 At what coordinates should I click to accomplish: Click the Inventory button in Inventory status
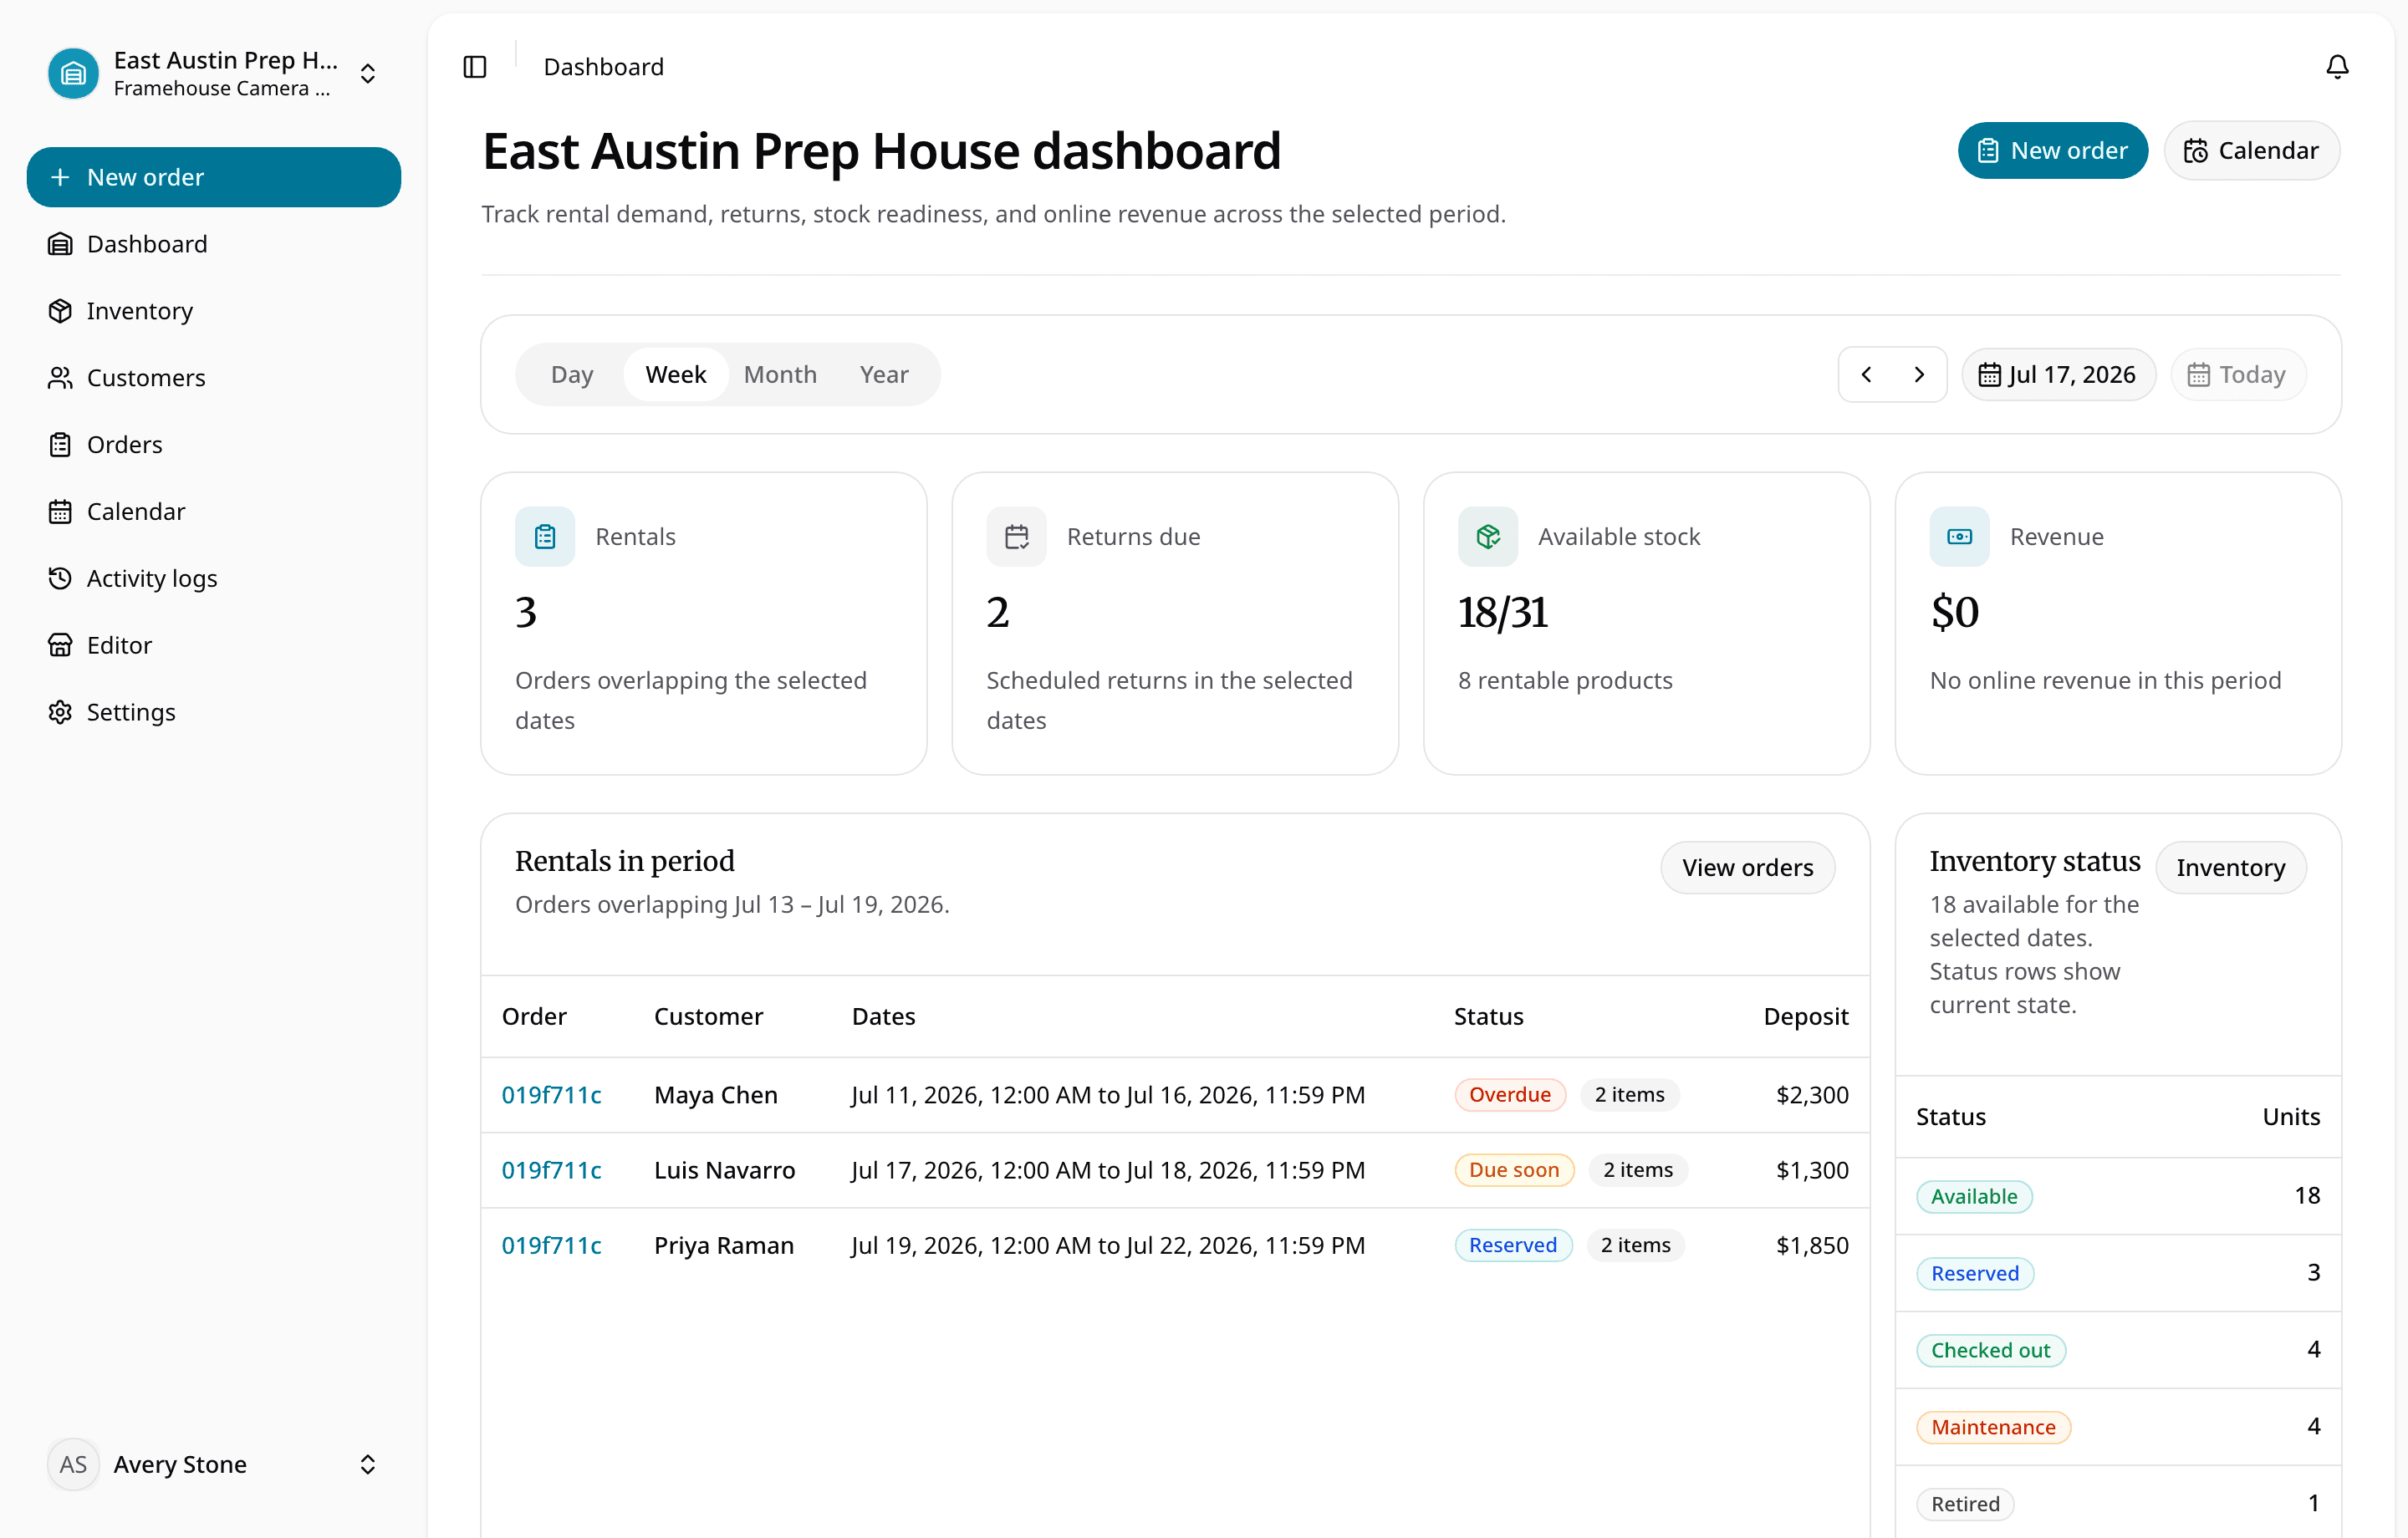point(2230,868)
